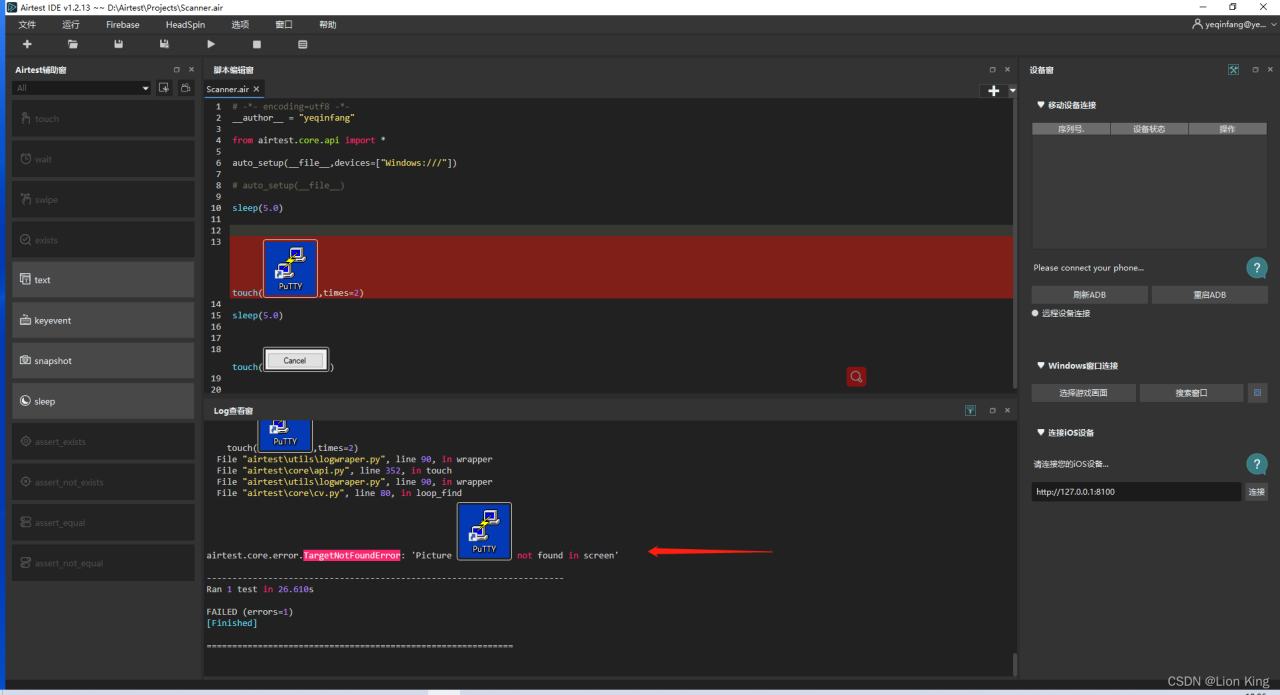Click the screenshot insert icon next to the filter

pyautogui.click(x=164, y=88)
